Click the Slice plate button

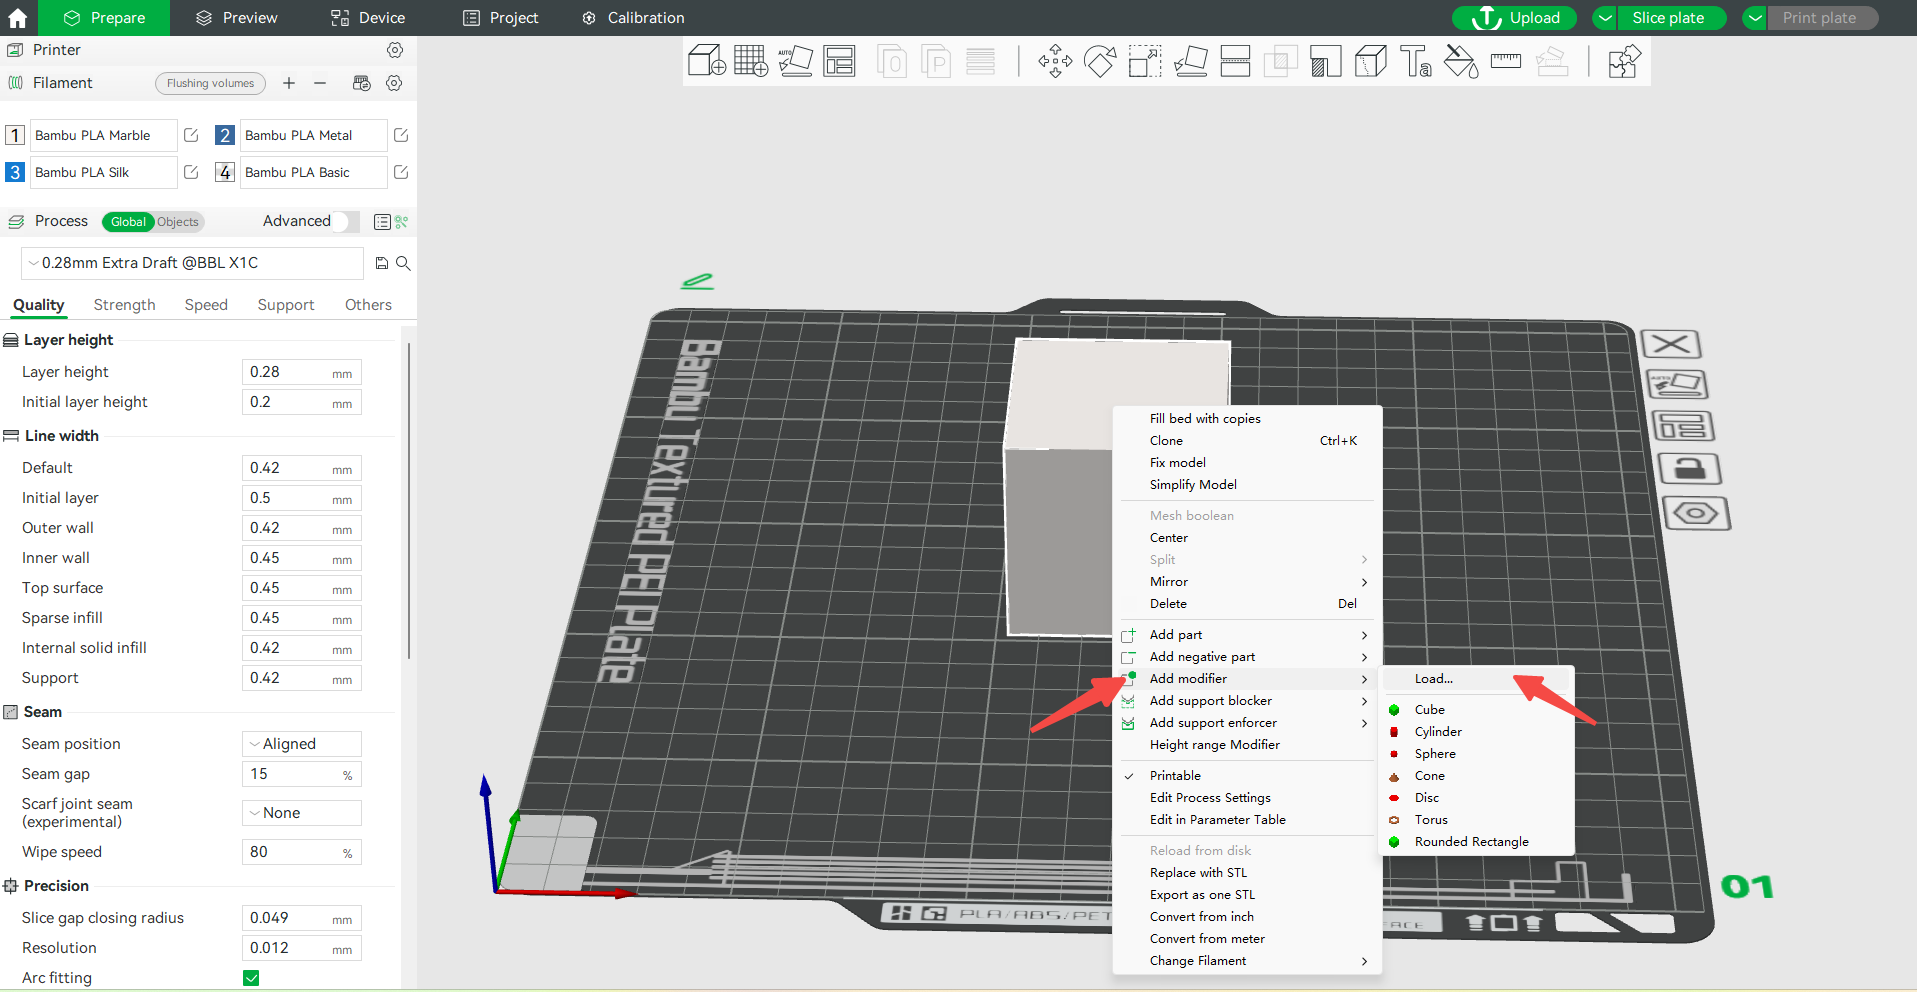1672,18
